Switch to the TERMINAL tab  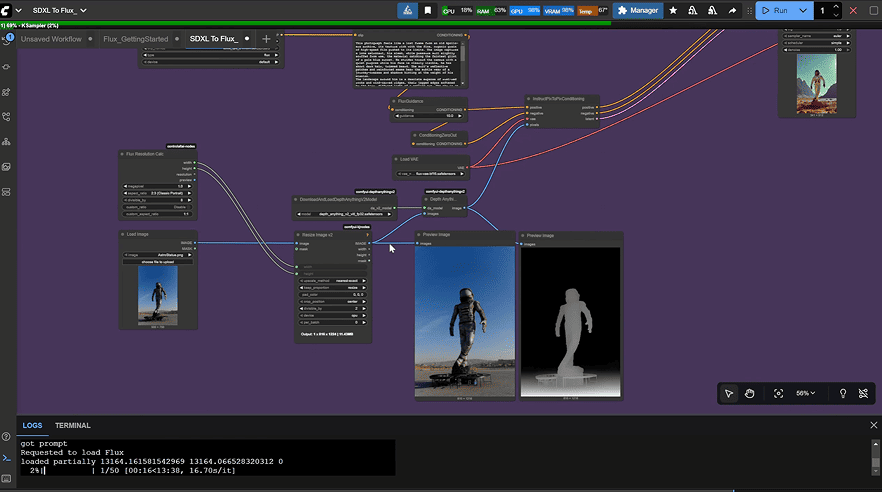point(72,426)
